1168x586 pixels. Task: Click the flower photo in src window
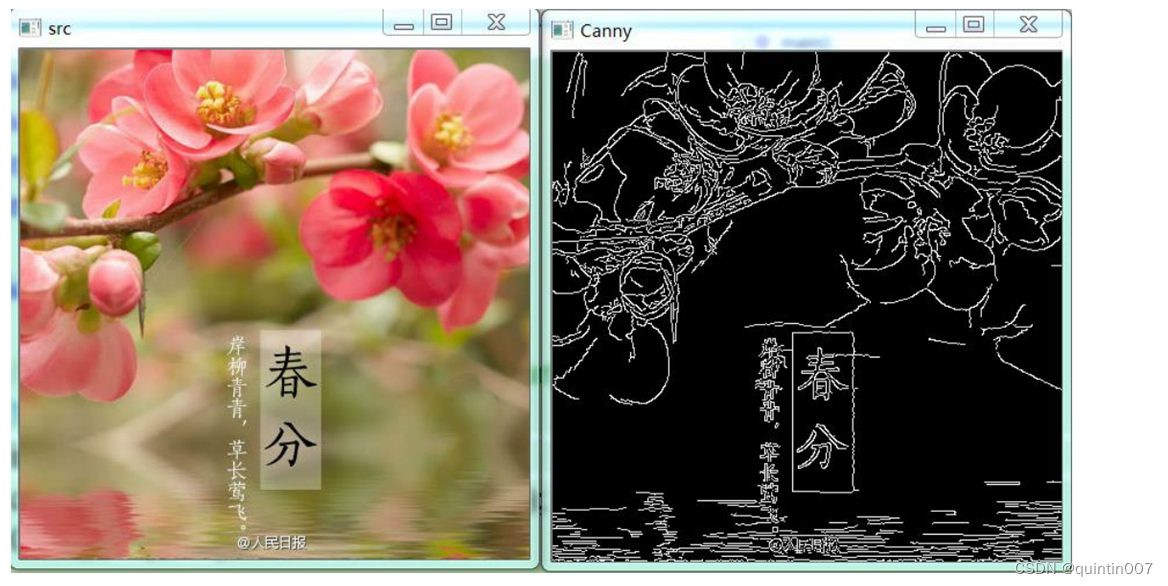pyautogui.click(x=275, y=304)
